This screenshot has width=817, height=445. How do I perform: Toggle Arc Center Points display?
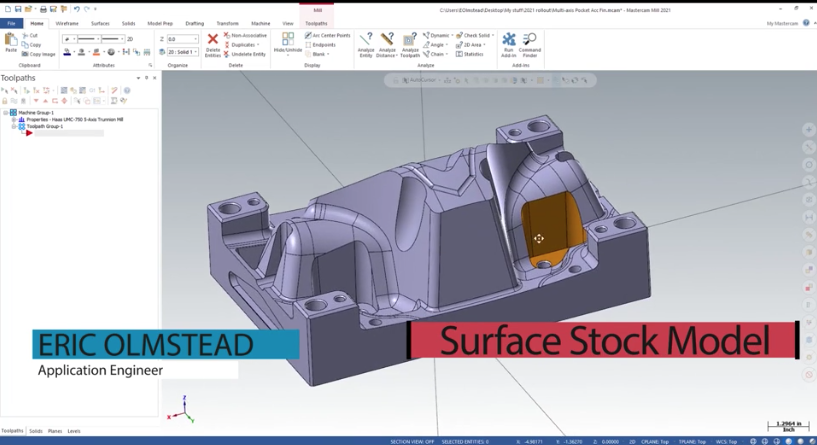[327, 35]
